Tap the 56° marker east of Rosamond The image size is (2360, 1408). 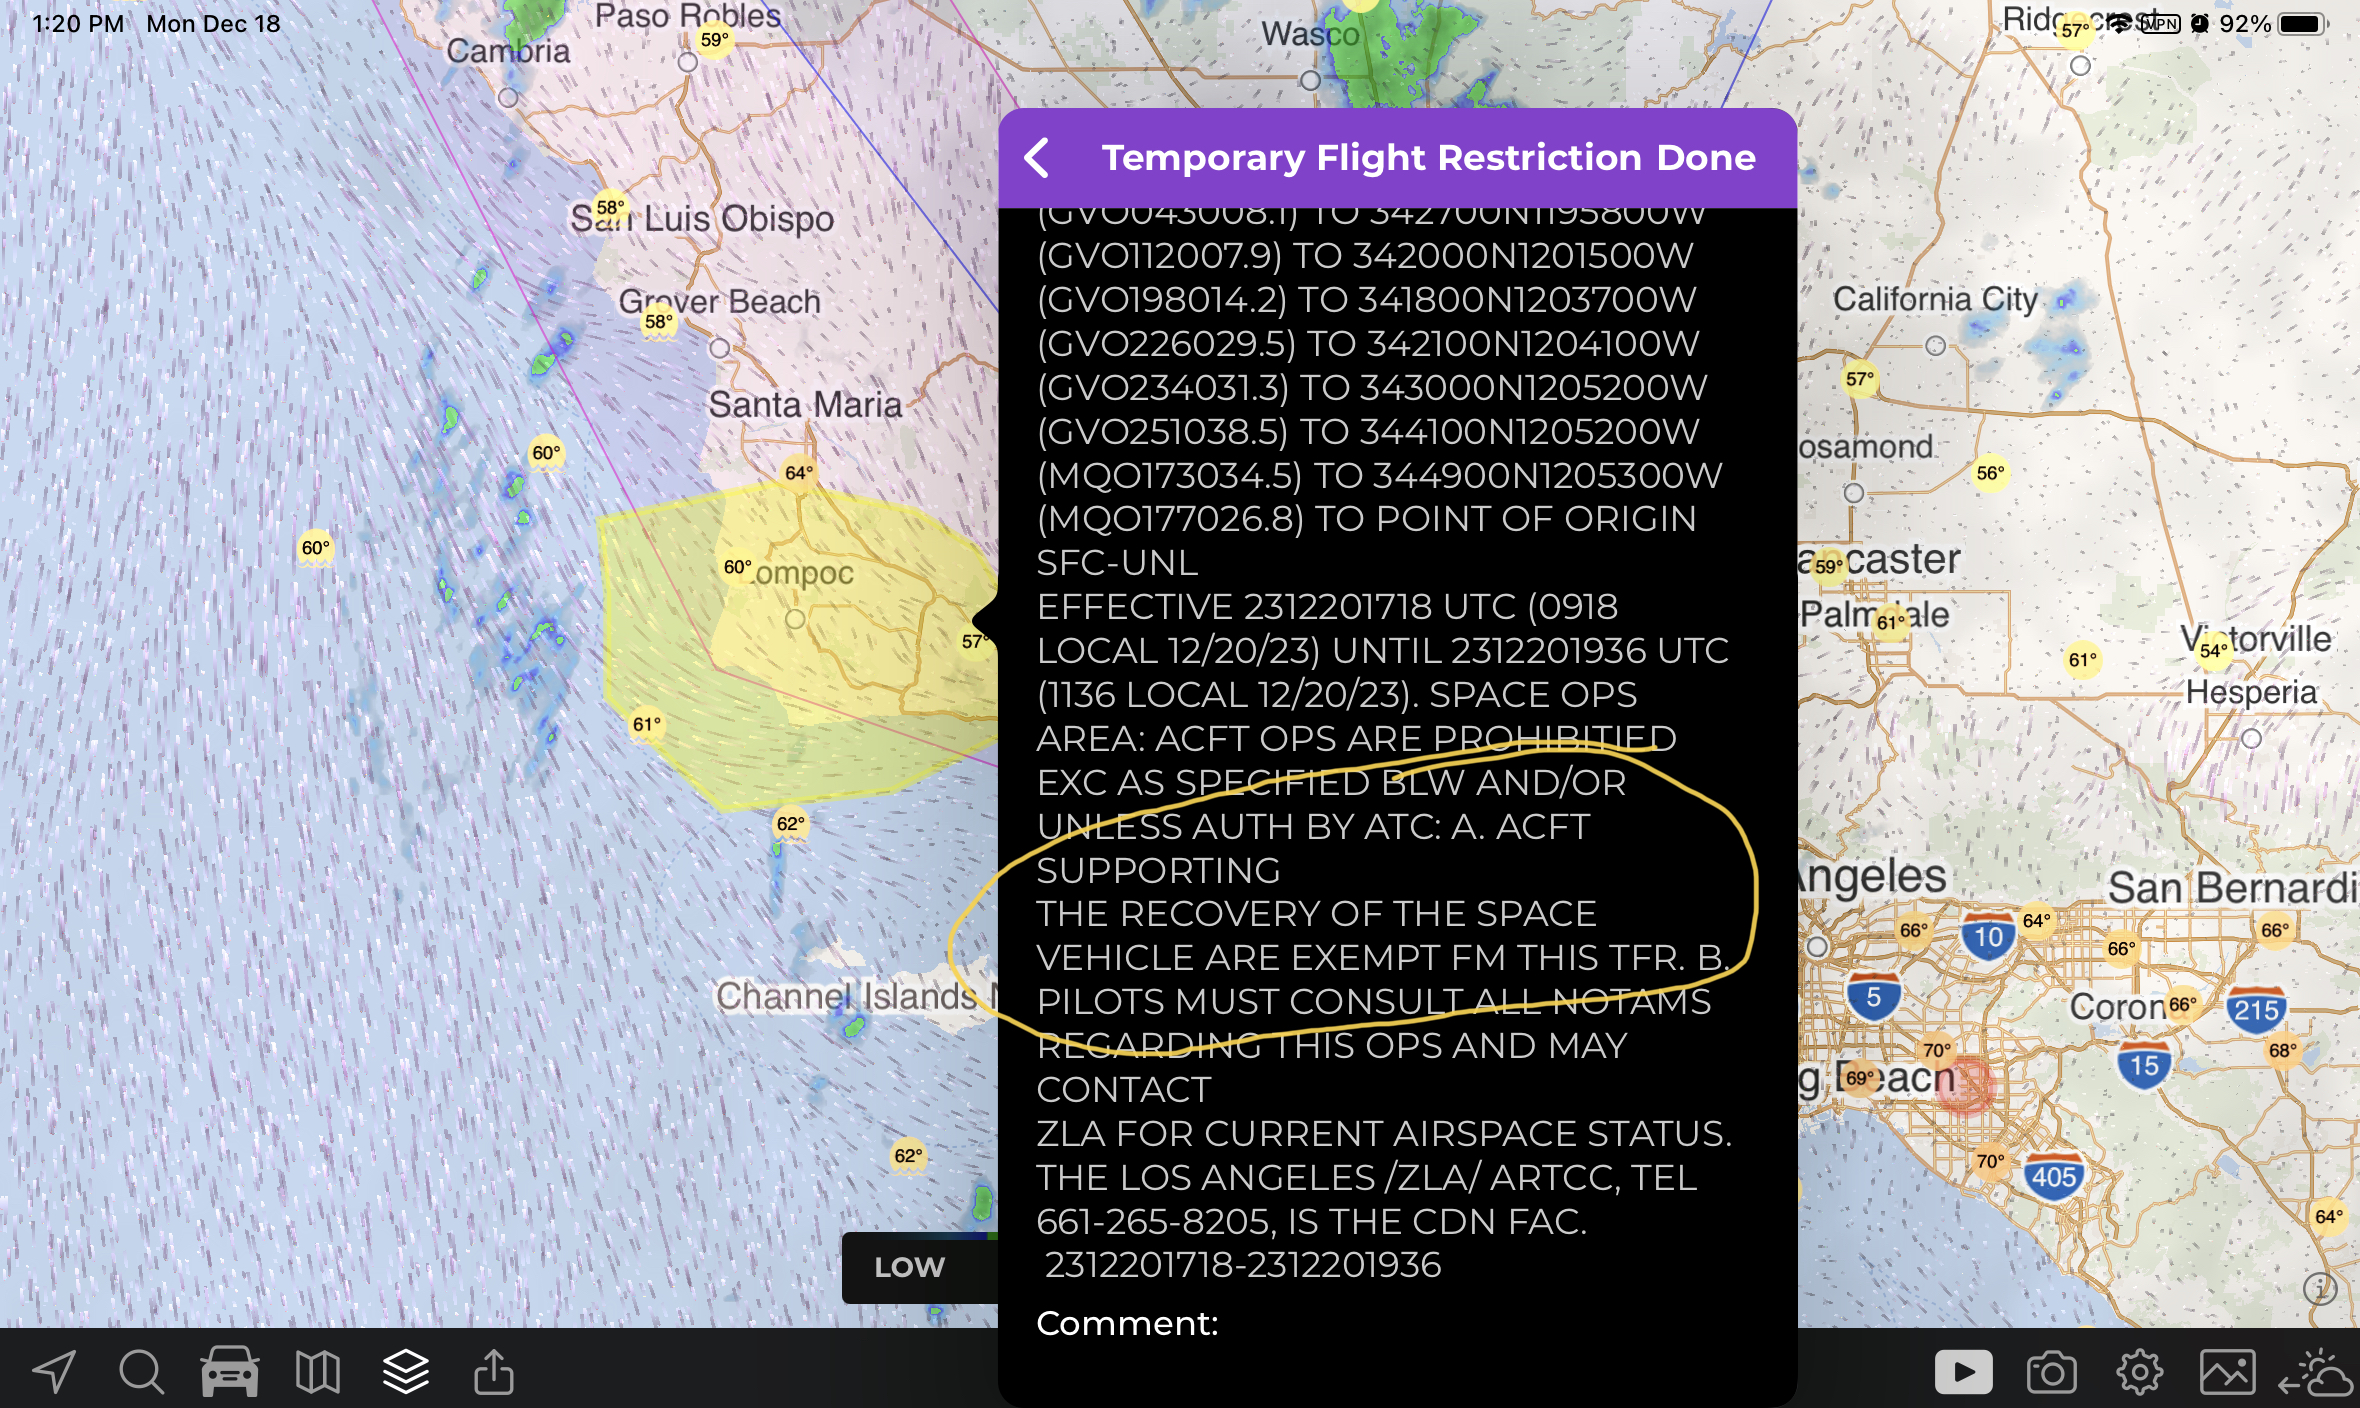point(1990,473)
